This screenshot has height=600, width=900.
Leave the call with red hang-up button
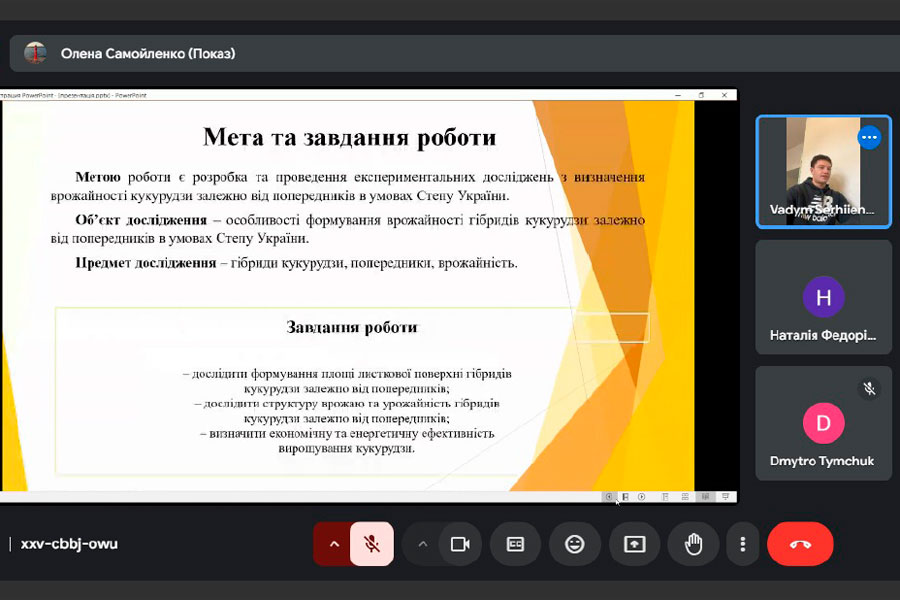800,544
